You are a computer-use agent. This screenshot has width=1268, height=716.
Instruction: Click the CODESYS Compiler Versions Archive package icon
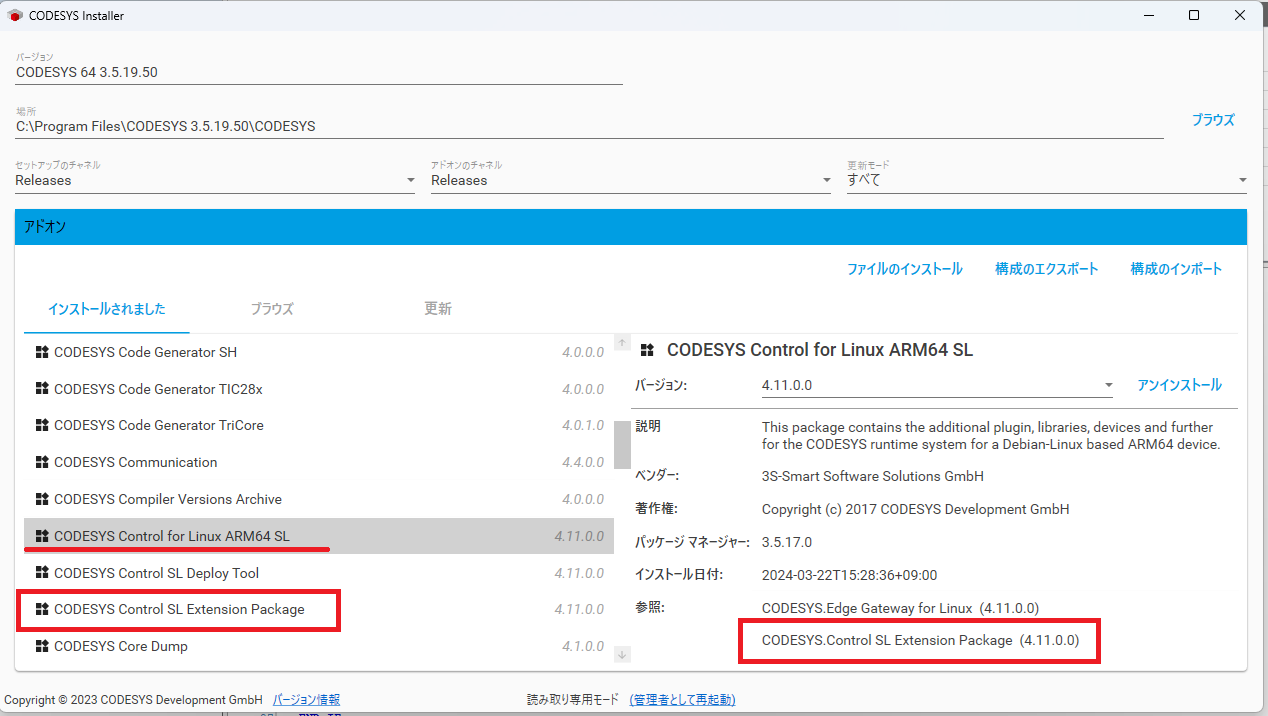point(40,499)
